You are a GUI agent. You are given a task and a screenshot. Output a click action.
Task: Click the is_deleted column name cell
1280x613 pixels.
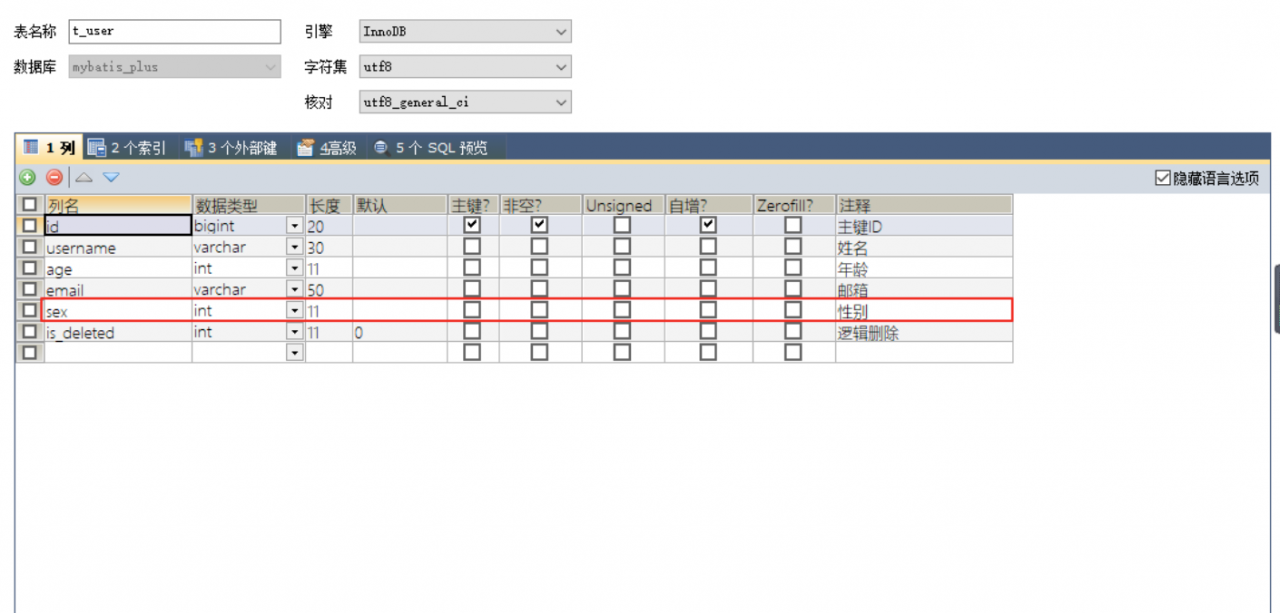[118, 332]
